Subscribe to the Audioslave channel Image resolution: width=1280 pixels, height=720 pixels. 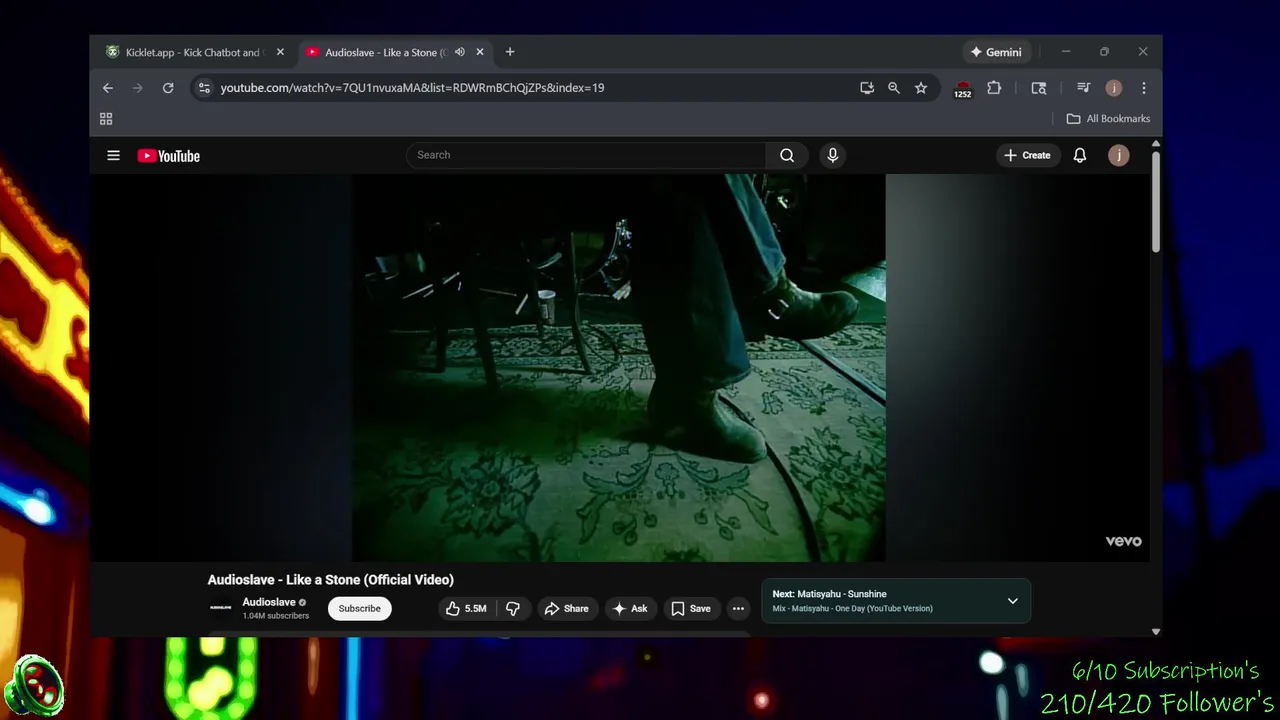pyautogui.click(x=359, y=608)
